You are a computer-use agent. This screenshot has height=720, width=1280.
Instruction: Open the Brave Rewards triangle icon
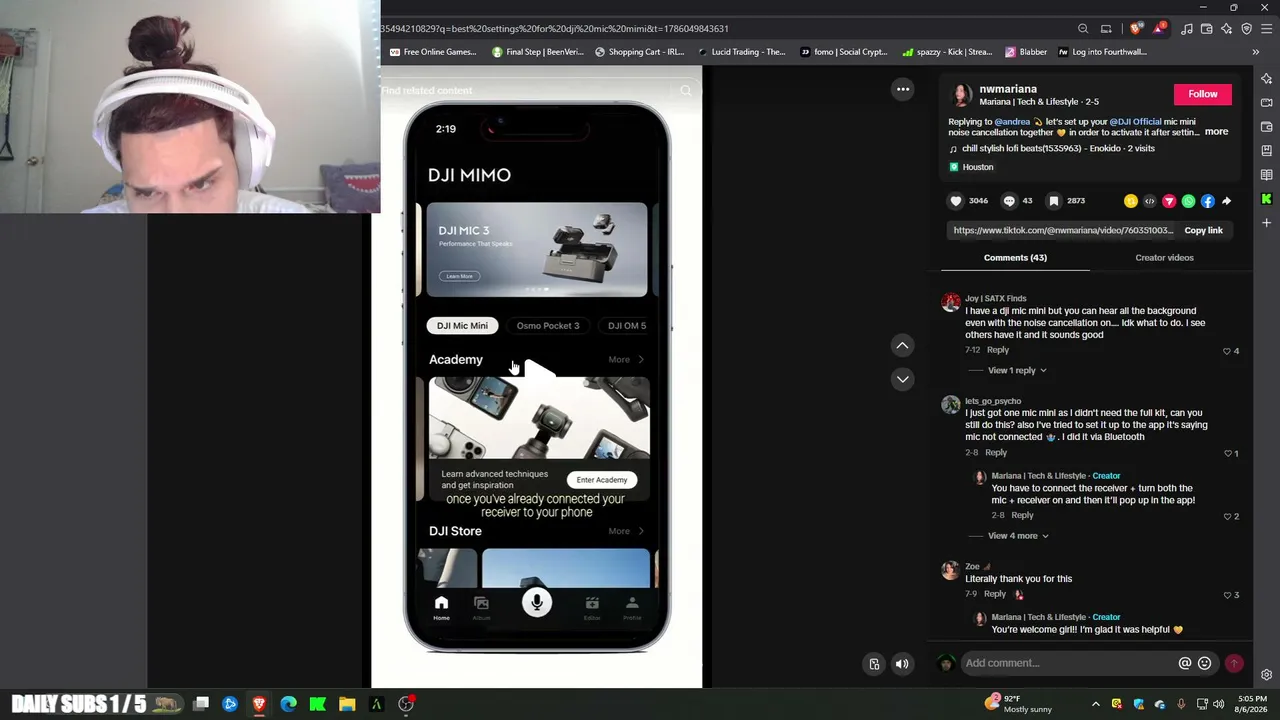pos(1160,29)
